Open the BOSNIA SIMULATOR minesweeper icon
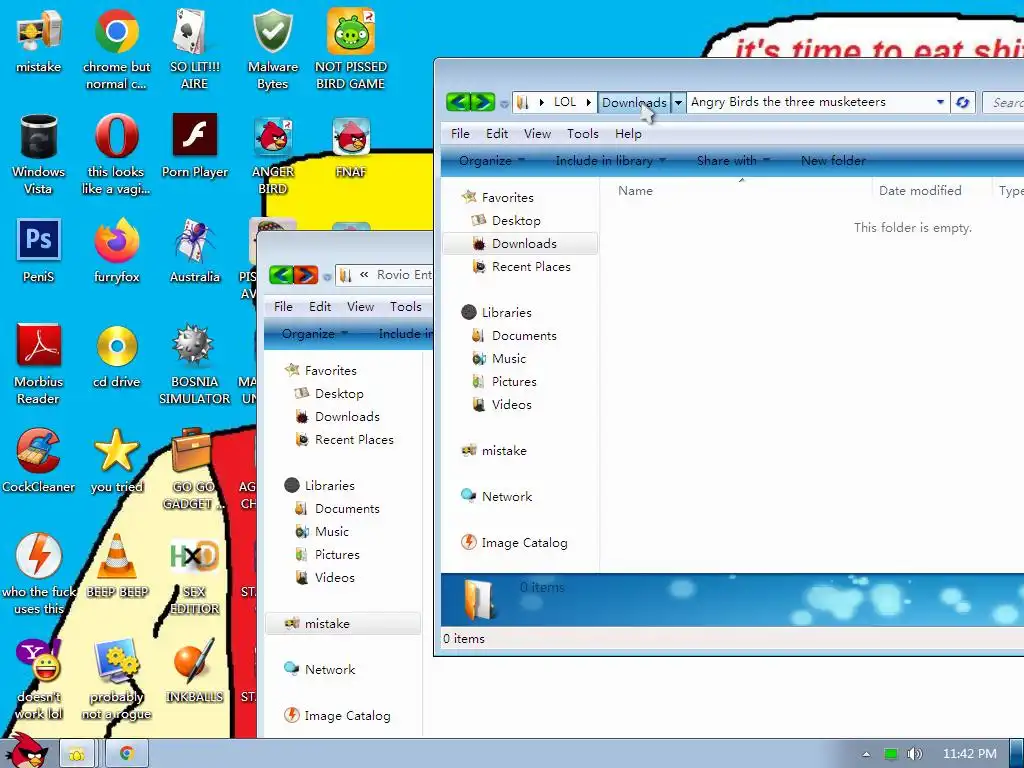The height and width of the screenshot is (768, 1024). click(x=195, y=363)
